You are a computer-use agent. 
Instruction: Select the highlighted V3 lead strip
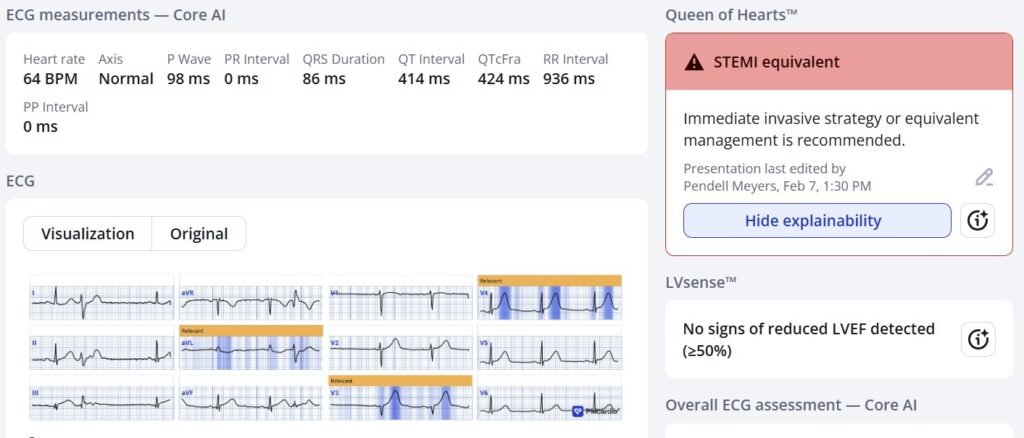pos(400,403)
